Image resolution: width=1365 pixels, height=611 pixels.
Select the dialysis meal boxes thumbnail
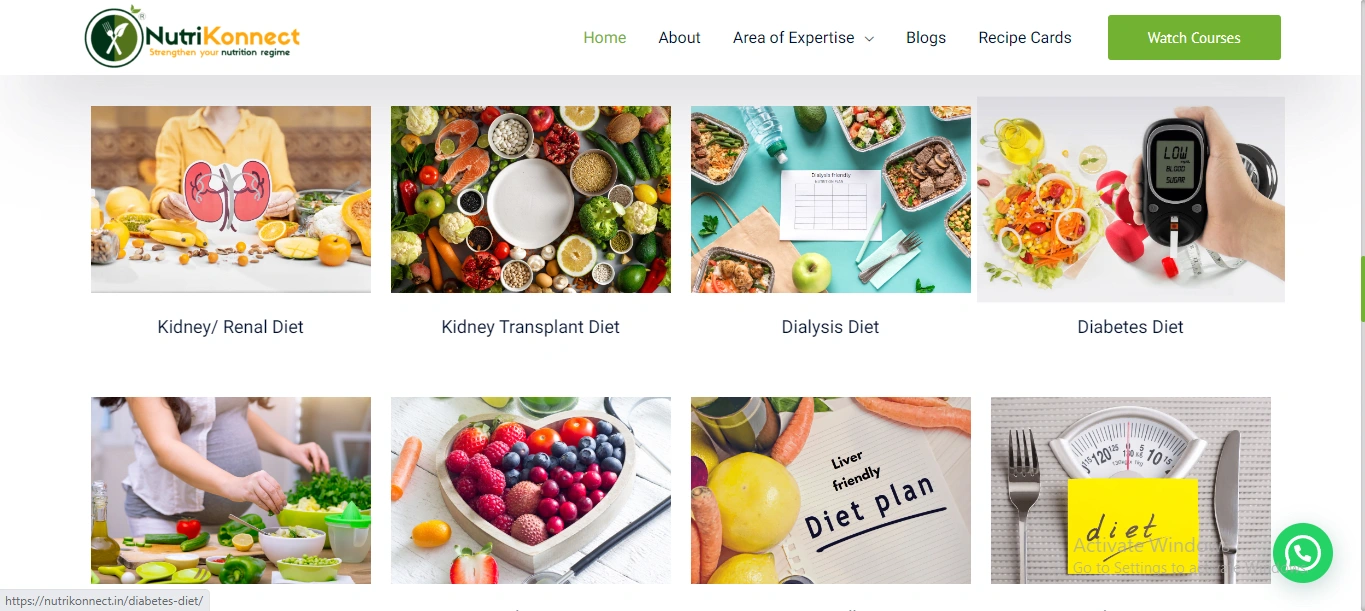pos(831,200)
